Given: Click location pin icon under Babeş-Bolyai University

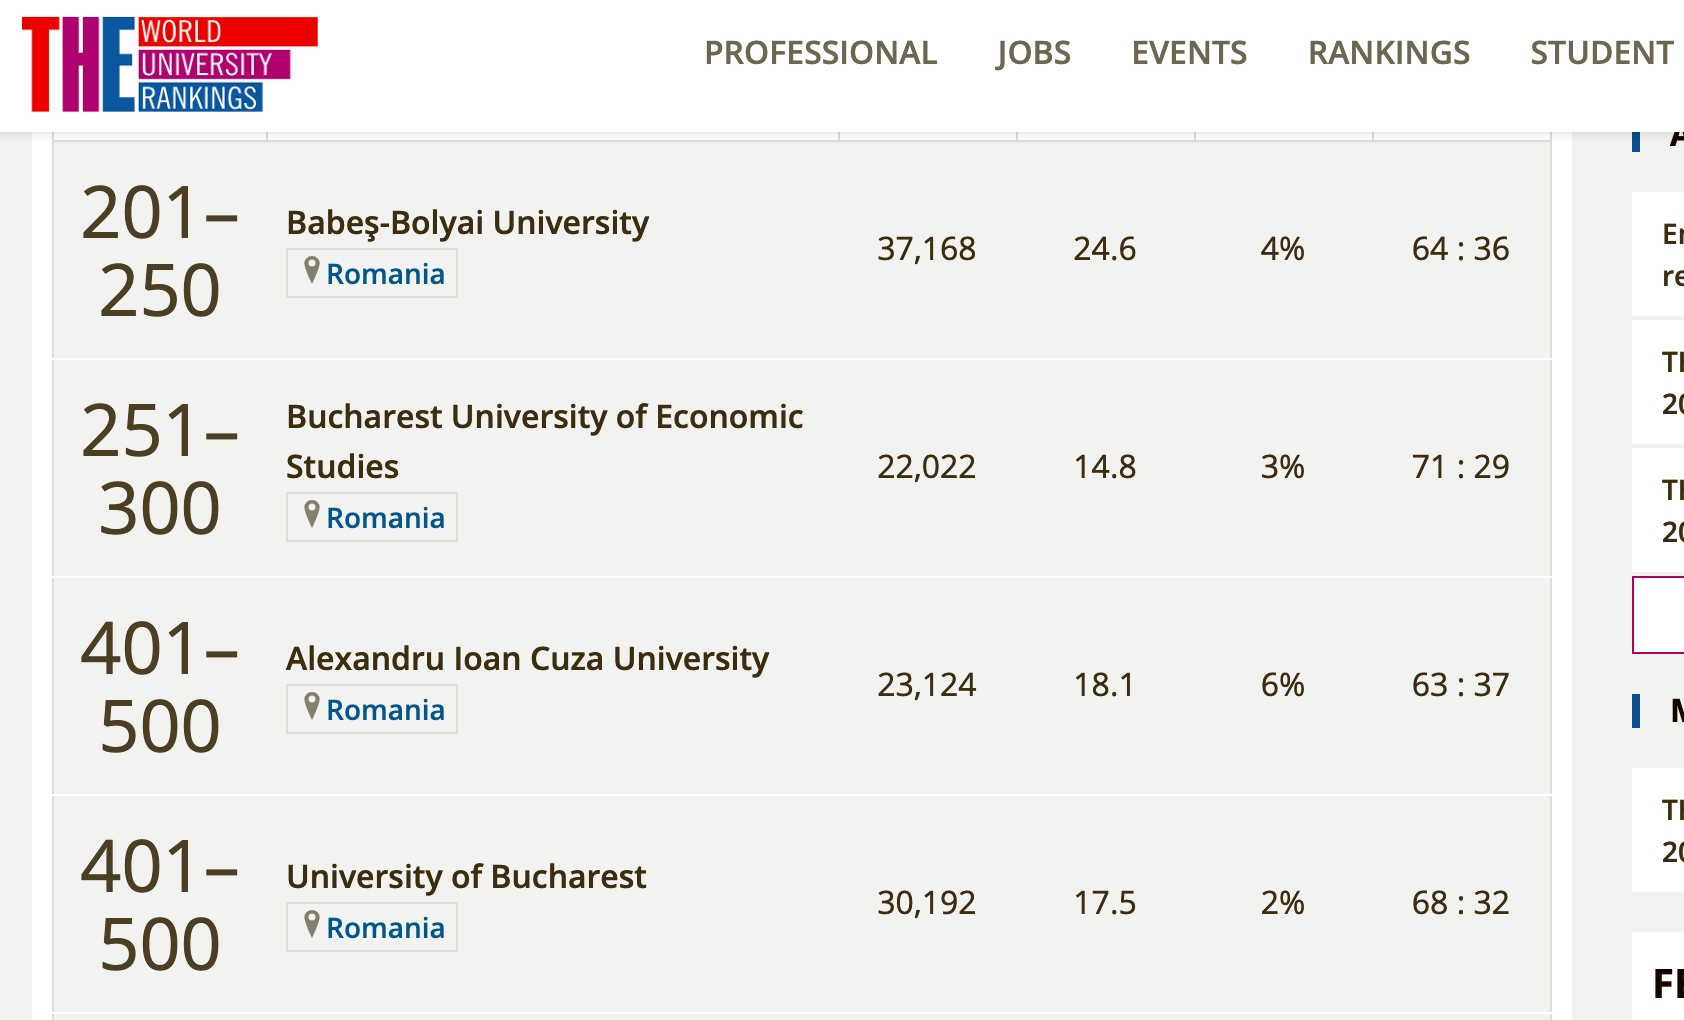Looking at the screenshot, I should (x=312, y=271).
